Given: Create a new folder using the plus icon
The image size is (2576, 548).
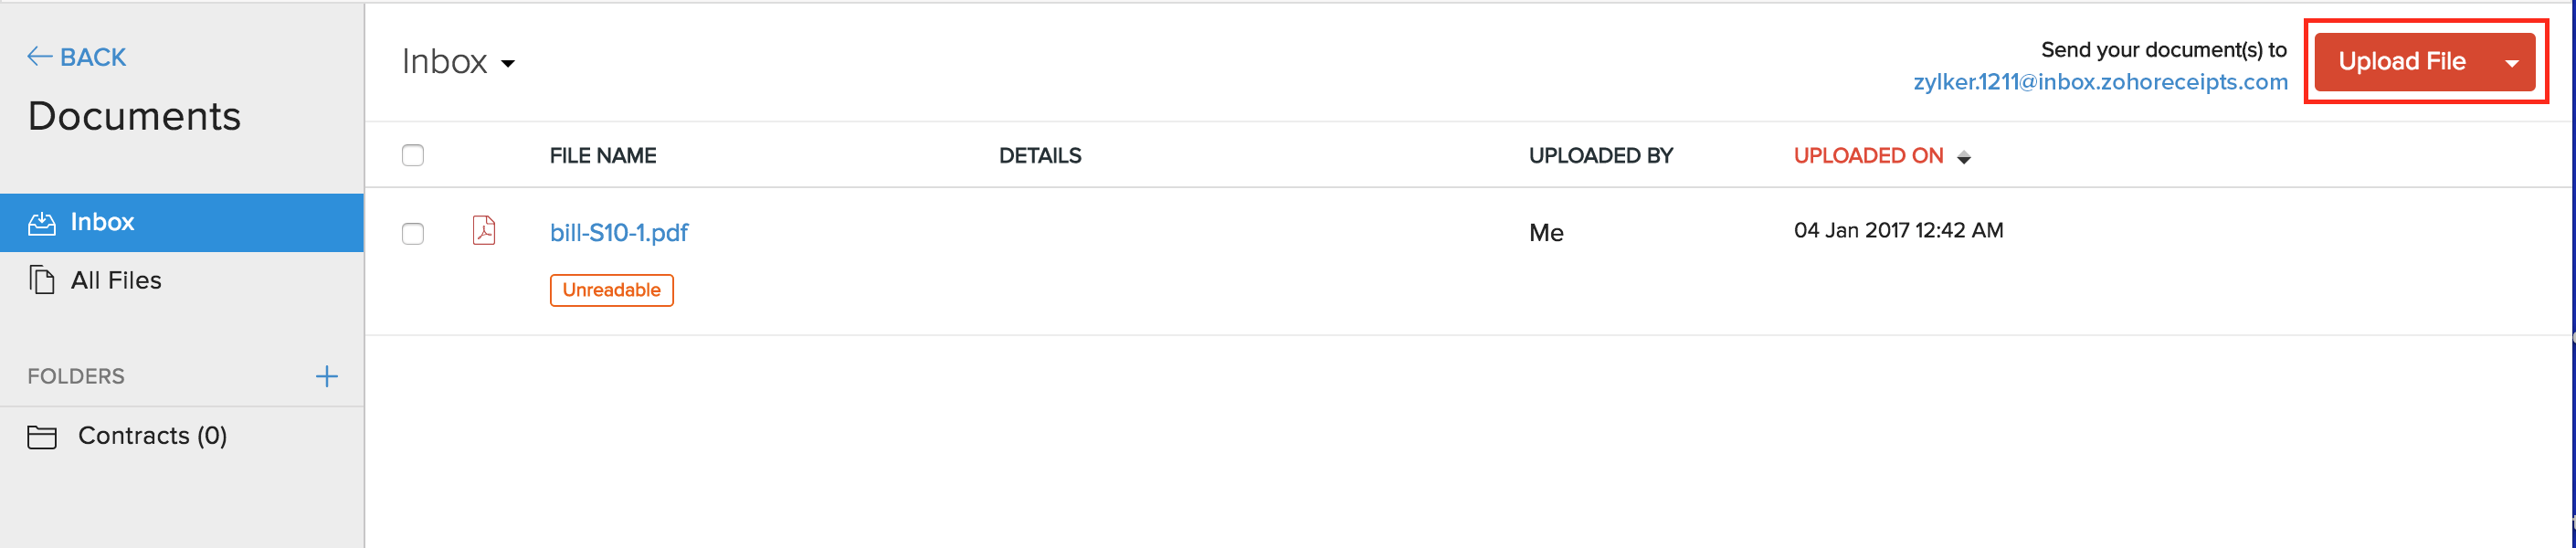Looking at the screenshot, I should tap(327, 375).
